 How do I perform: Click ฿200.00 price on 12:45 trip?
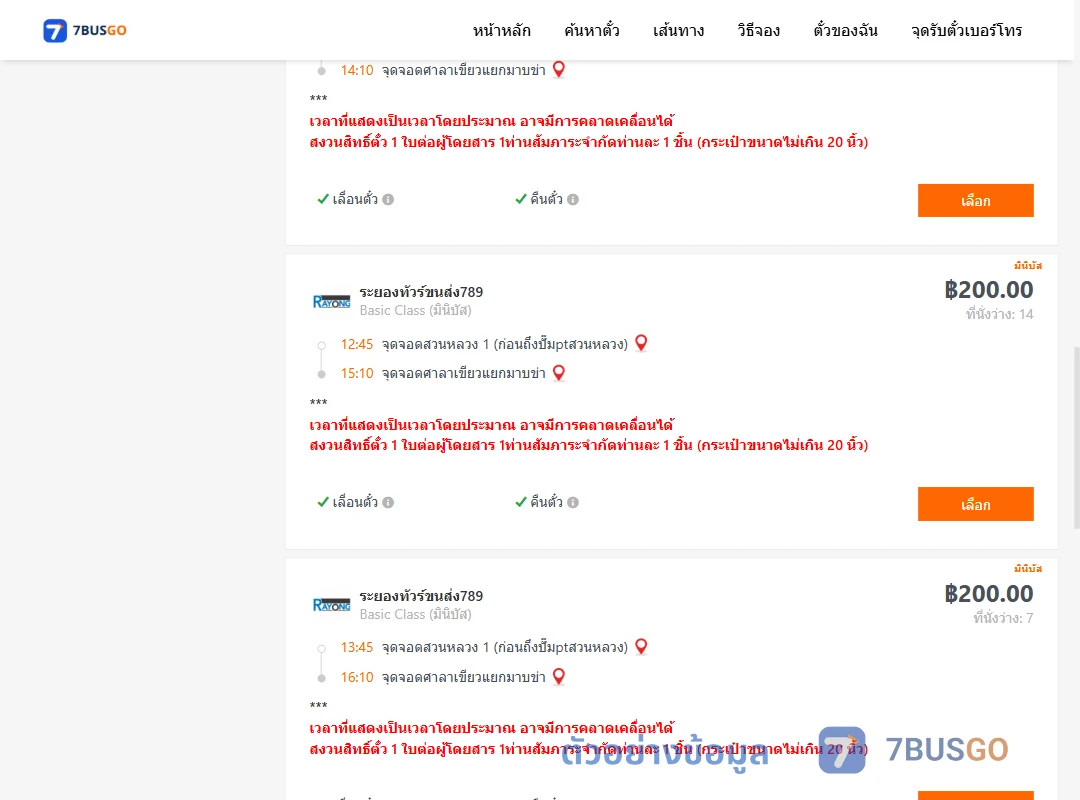tap(988, 290)
